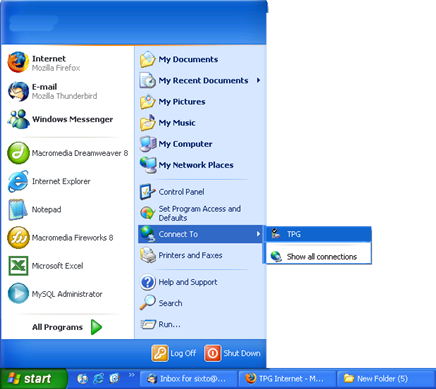436x389 pixels.
Task: Click third Quick Launch icon before chevron
Action: point(114,379)
